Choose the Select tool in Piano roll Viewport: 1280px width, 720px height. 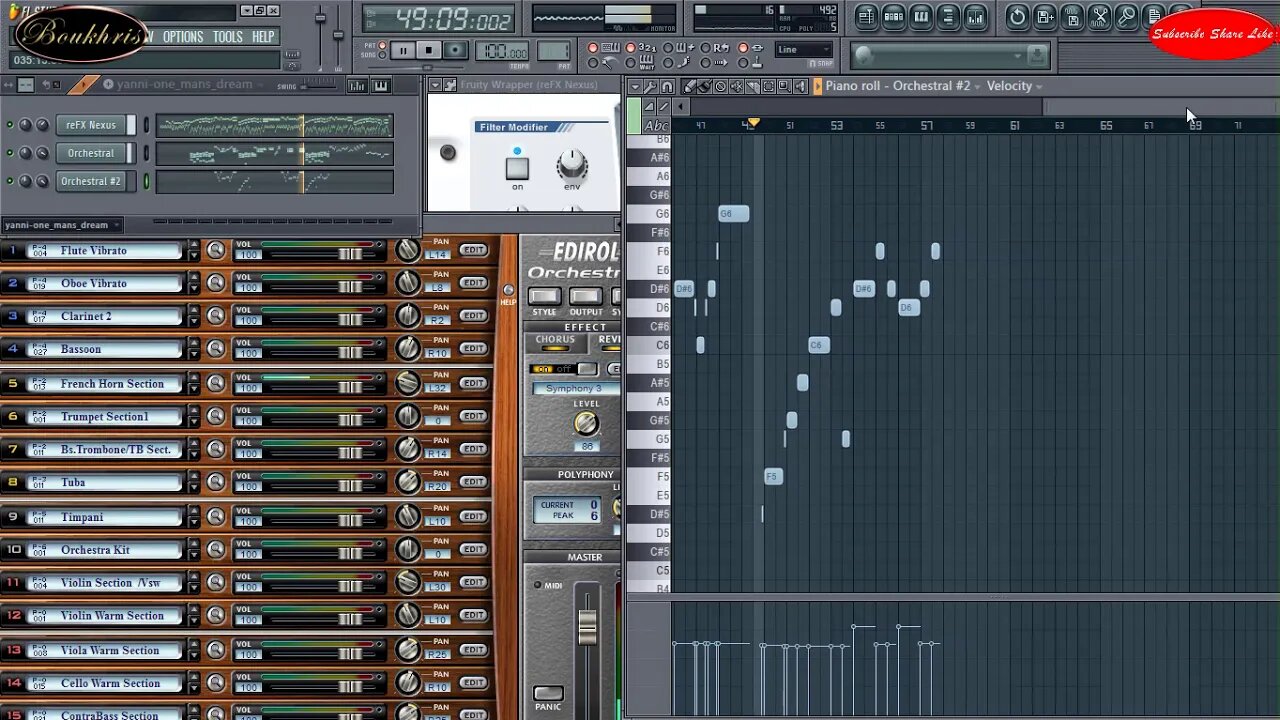[x=768, y=86]
